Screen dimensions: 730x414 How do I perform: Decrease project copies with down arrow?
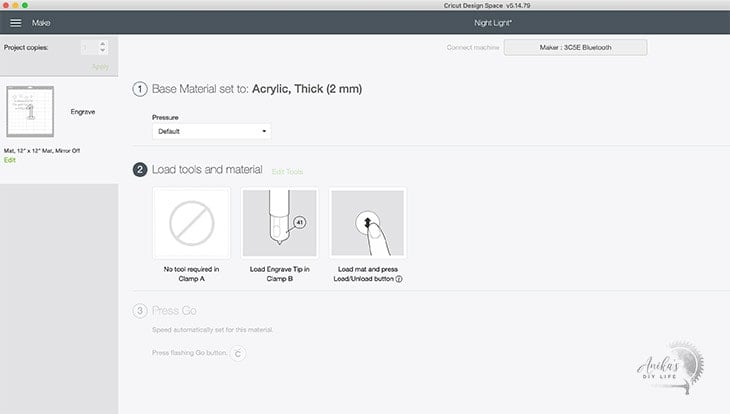102,50
